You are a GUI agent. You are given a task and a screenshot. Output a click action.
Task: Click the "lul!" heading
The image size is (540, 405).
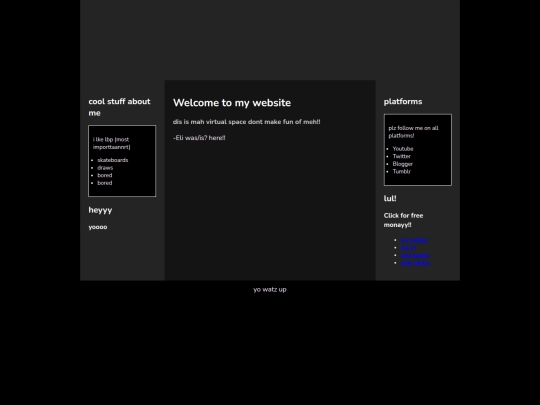click(x=390, y=198)
